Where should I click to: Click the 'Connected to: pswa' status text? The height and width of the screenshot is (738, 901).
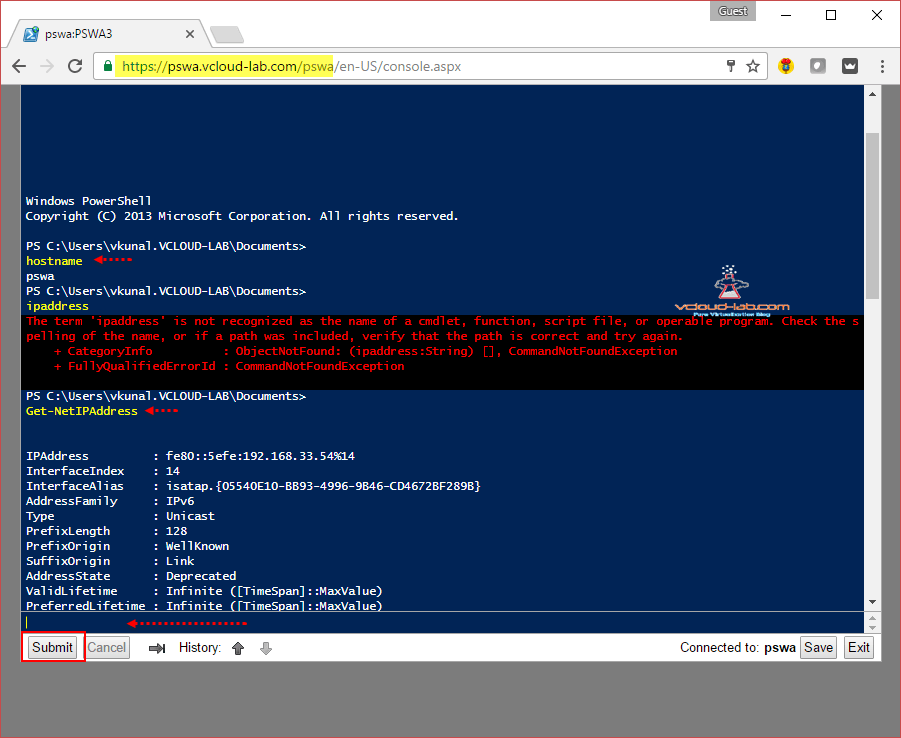(x=738, y=648)
